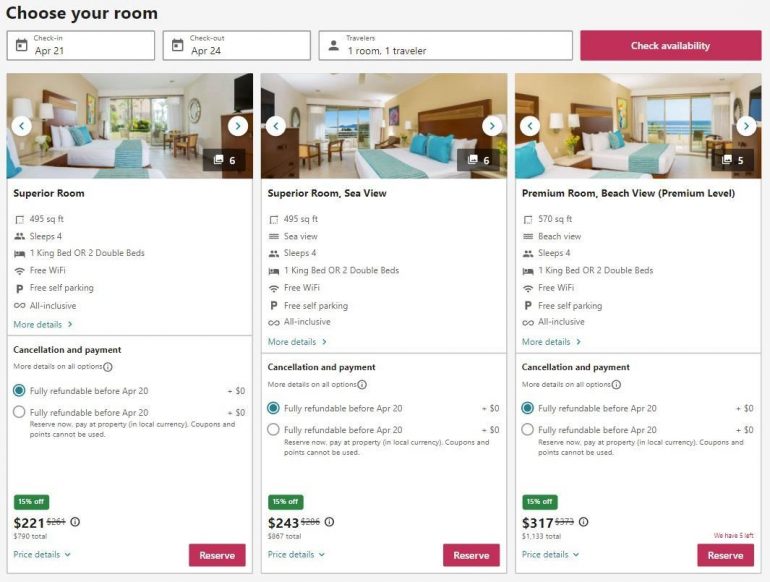Viewport: 770px width, 582px height.
Task: Click previous photo arrow on Superior Room, Sea View
Action: [276, 126]
